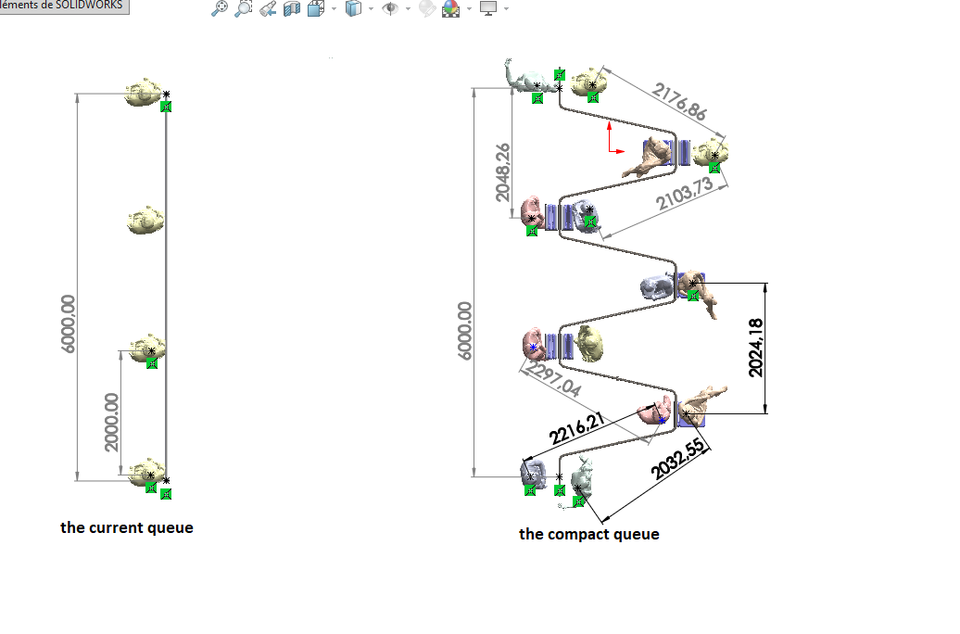Expand the View Orientation dropdown arrow
The image size is (960, 634).
point(333,10)
